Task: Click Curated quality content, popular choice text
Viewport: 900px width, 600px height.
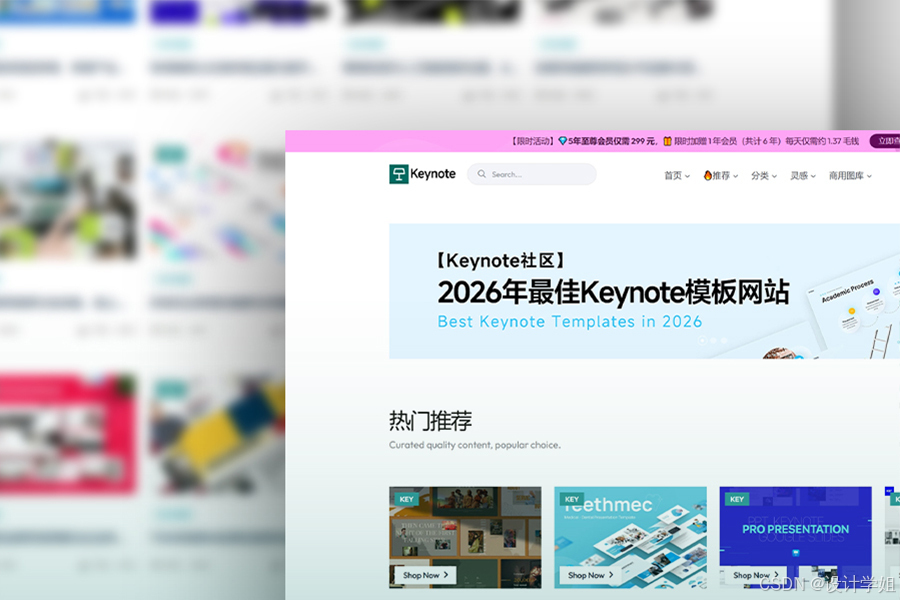Action: pyautogui.click(x=475, y=445)
